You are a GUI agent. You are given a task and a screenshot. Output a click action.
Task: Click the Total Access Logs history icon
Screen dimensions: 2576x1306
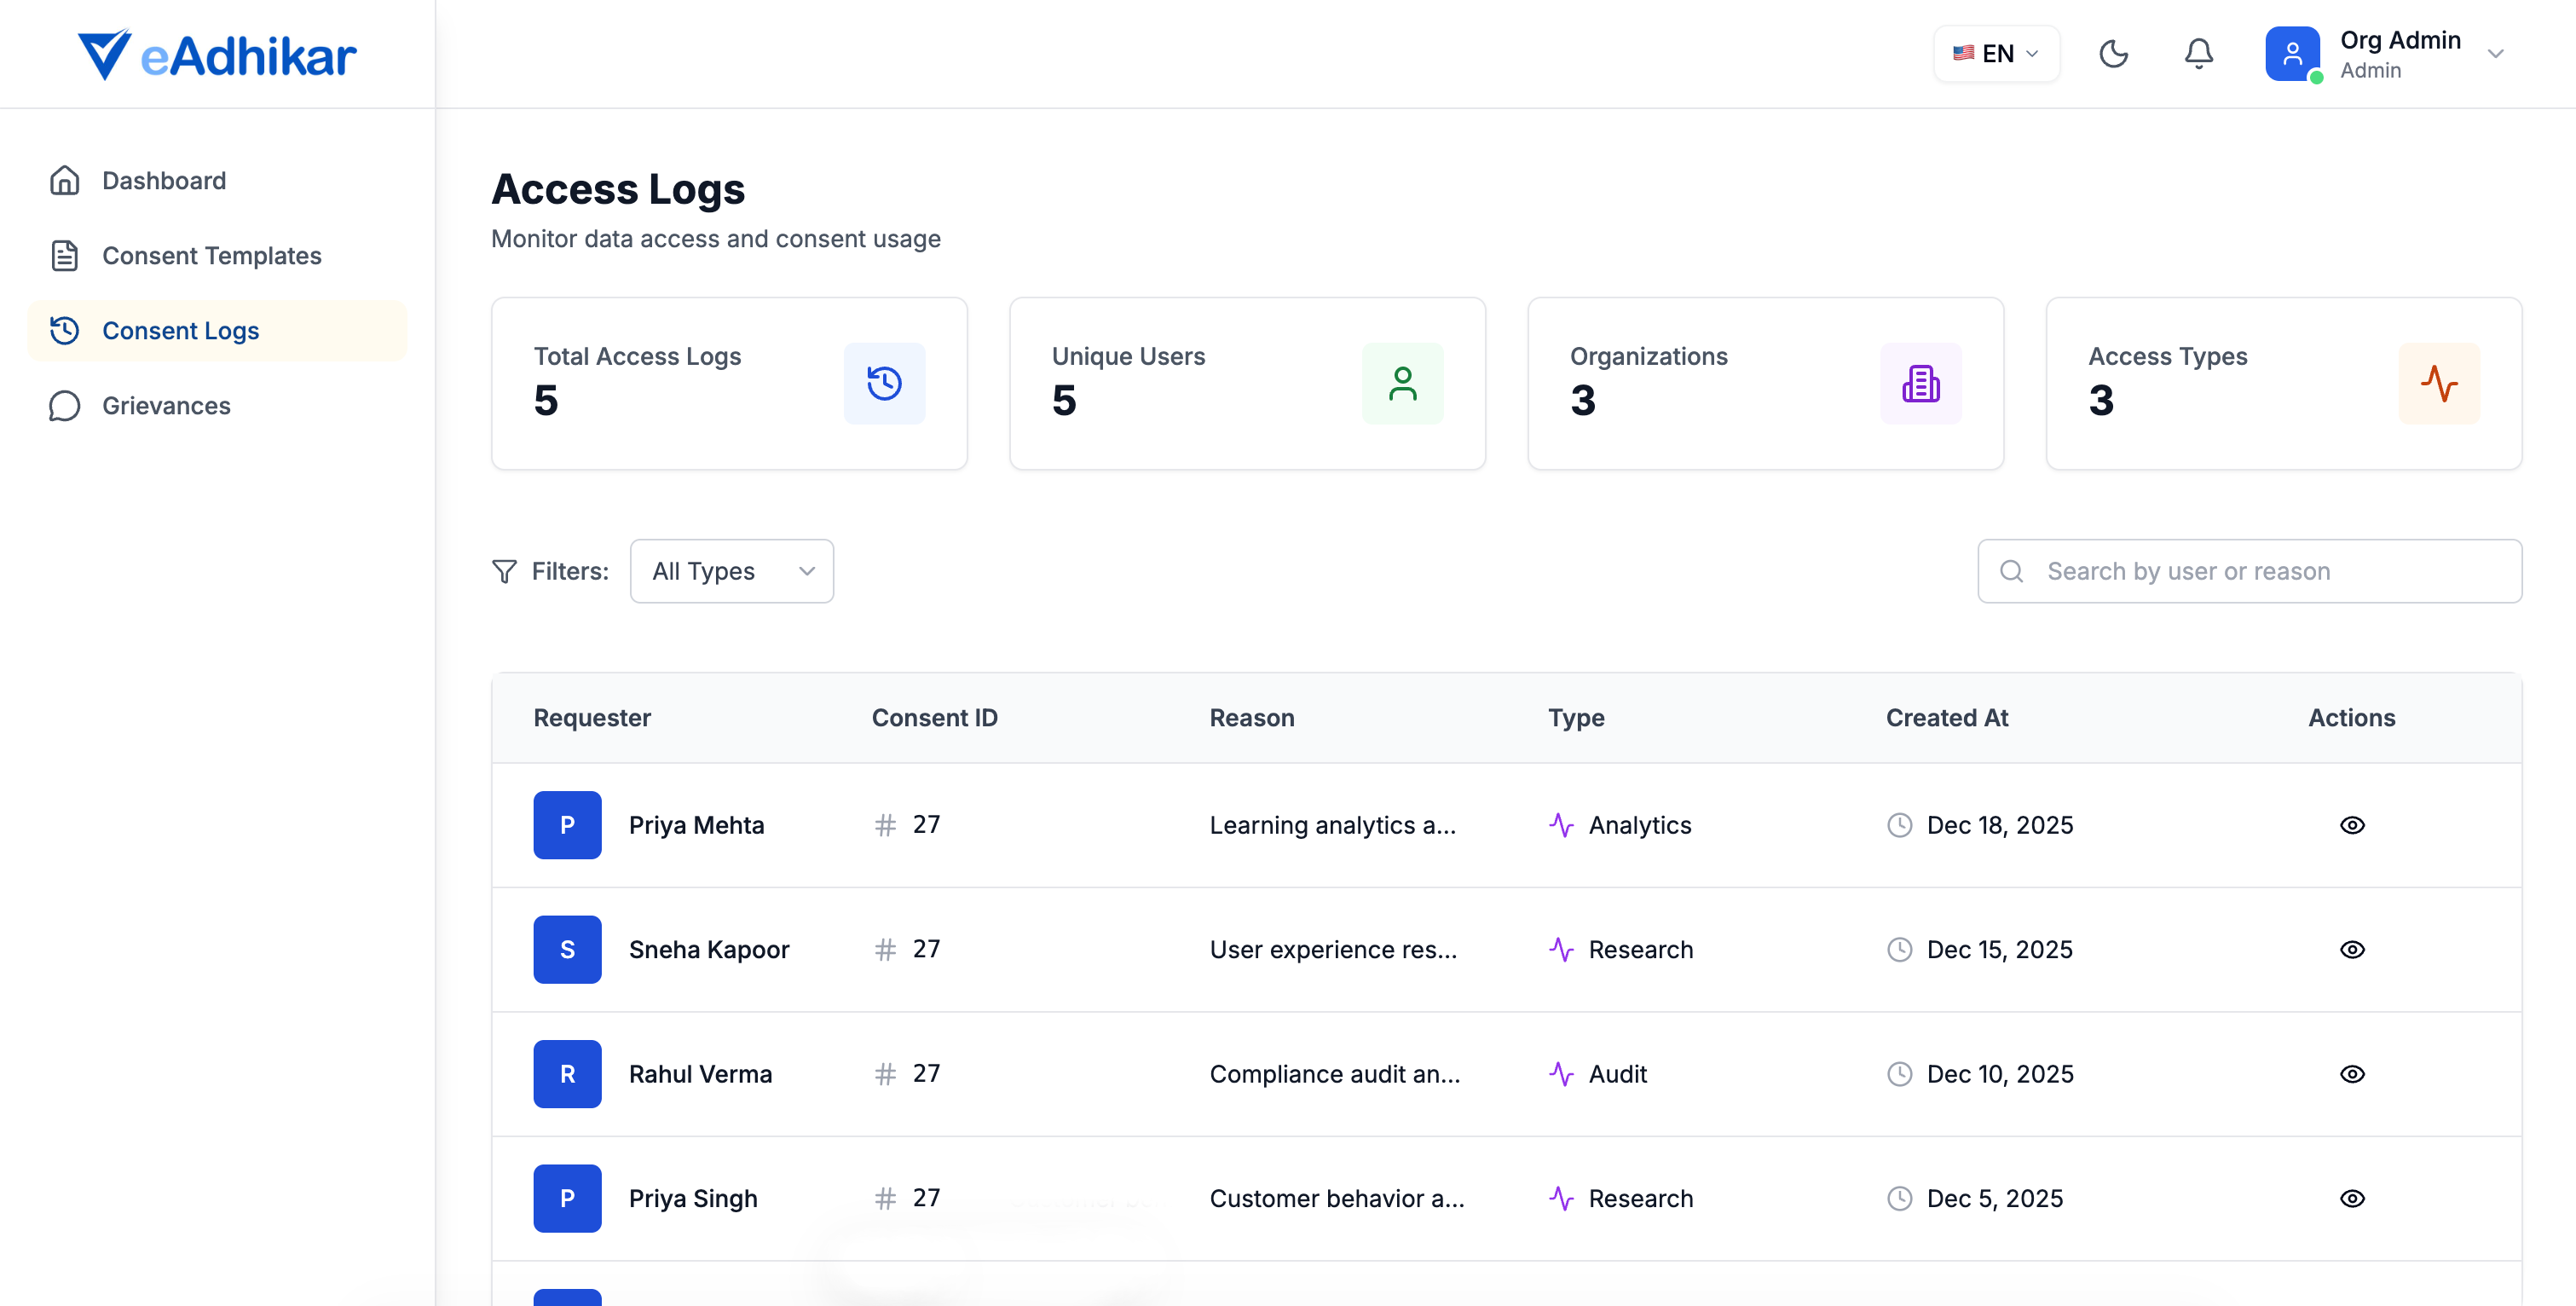pos(884,383)
